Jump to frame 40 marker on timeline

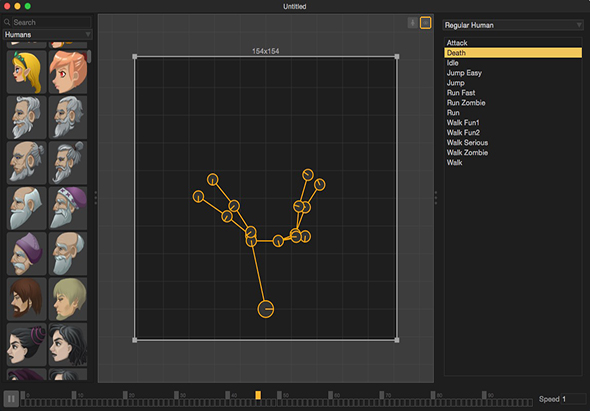tap(228, 395)
